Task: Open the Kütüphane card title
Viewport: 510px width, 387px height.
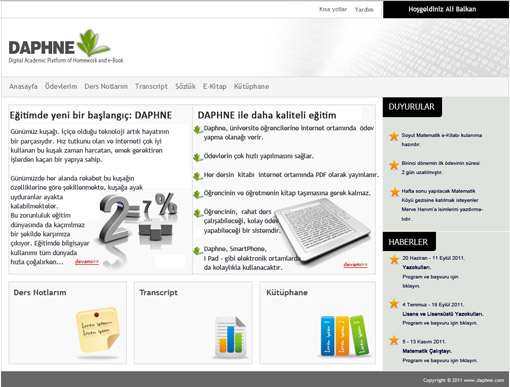Action: [287, 292]
